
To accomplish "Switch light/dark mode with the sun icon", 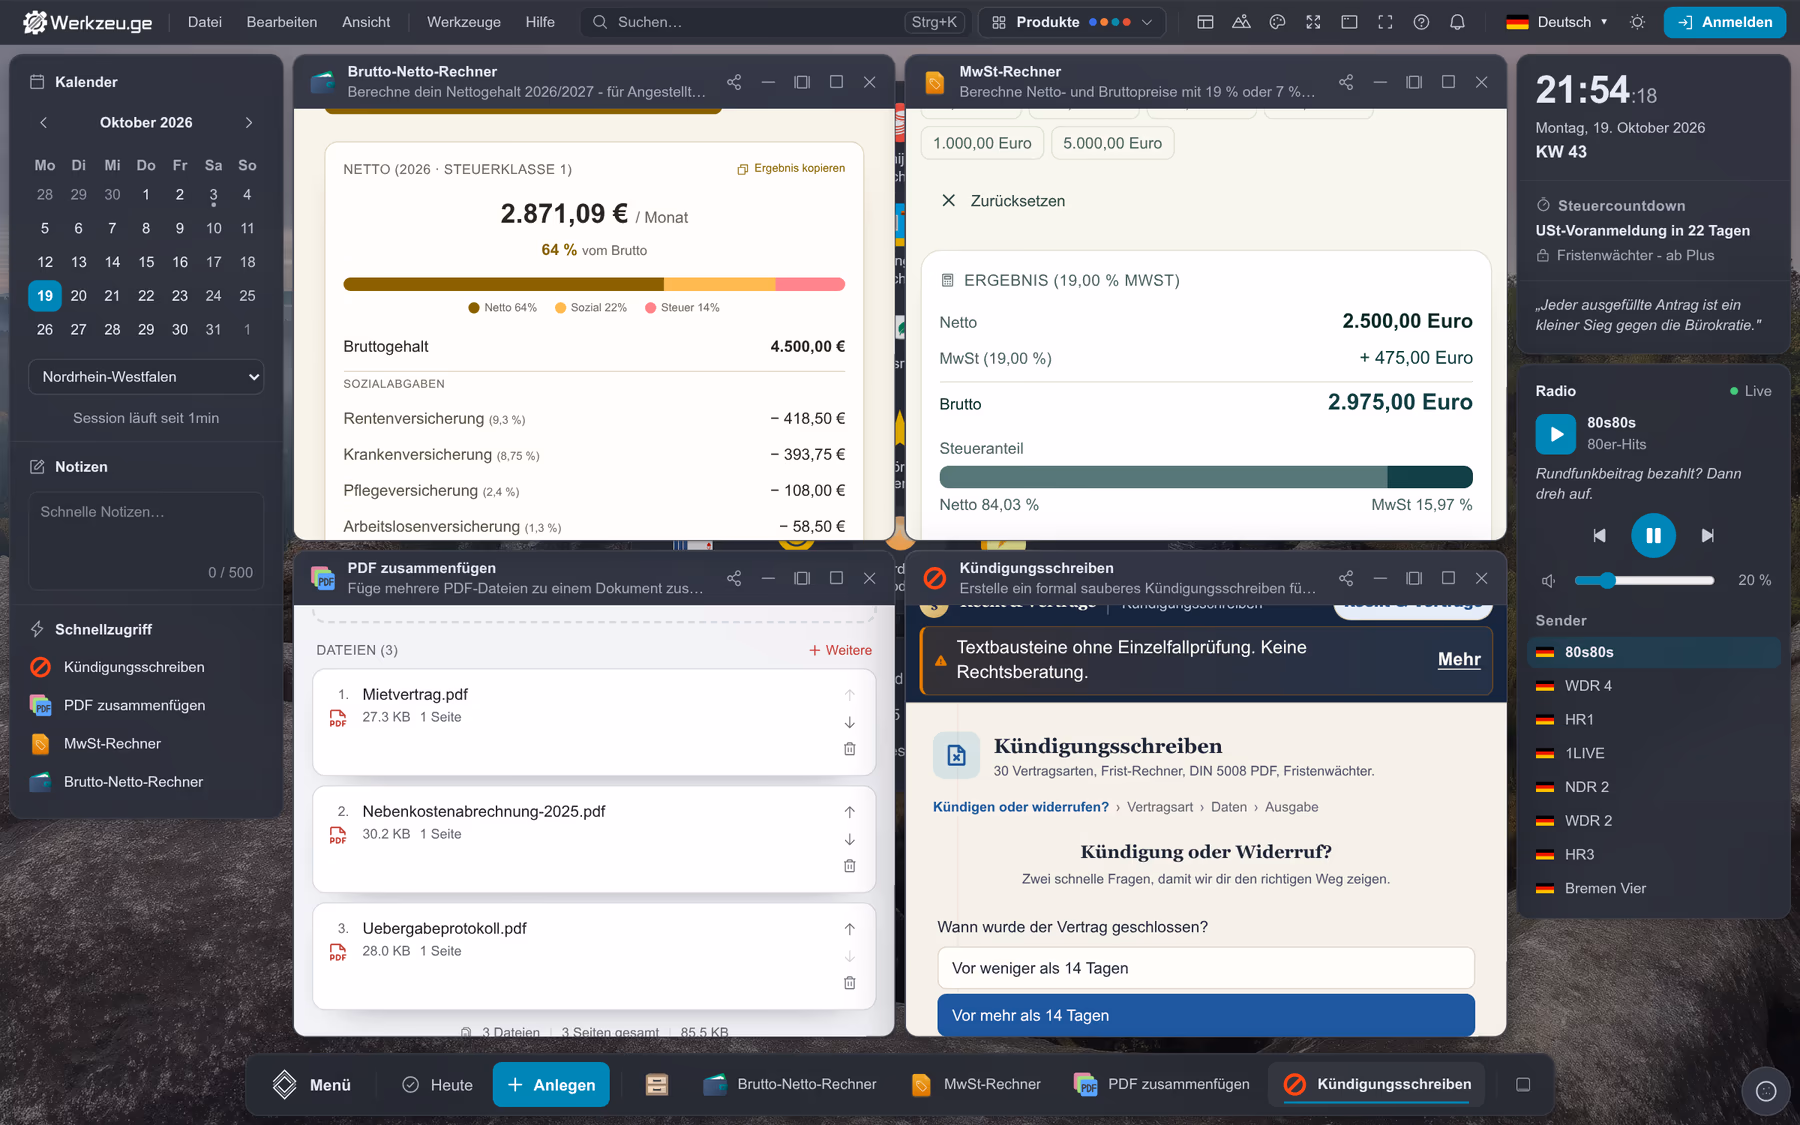I will (1637, 22).
